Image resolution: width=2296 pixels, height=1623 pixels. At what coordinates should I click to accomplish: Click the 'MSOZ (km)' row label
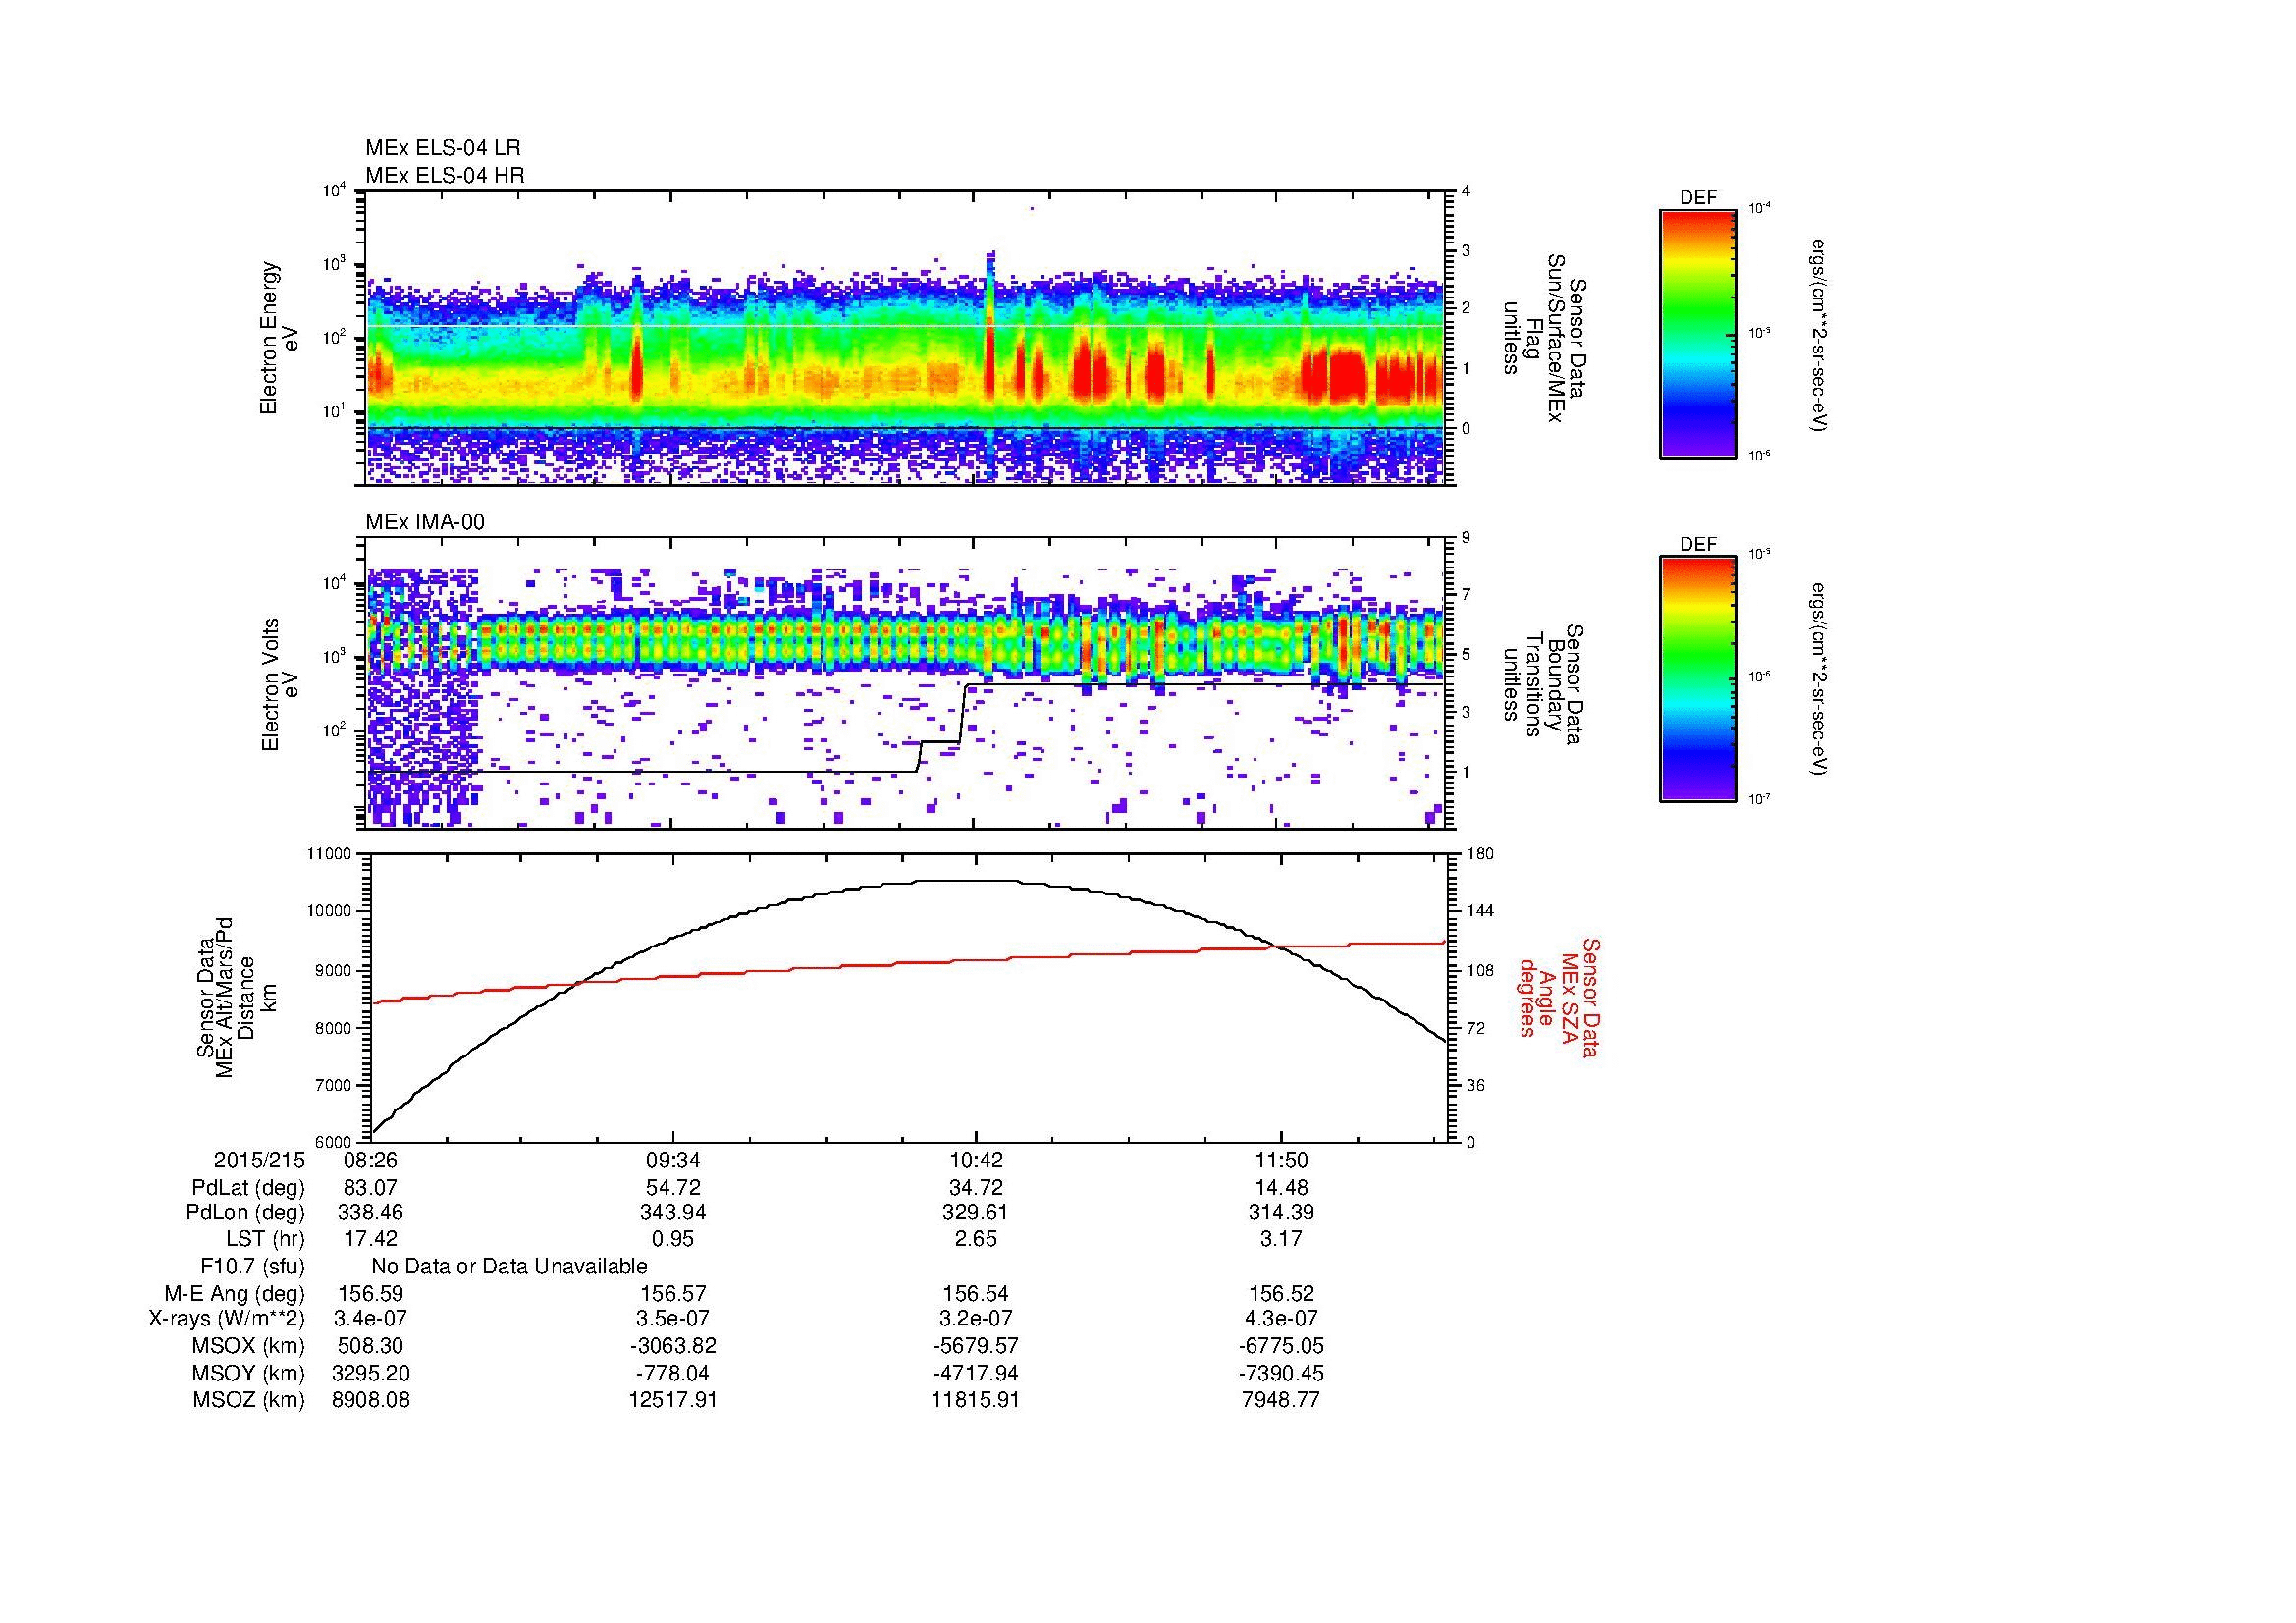tap(249, 1400)
